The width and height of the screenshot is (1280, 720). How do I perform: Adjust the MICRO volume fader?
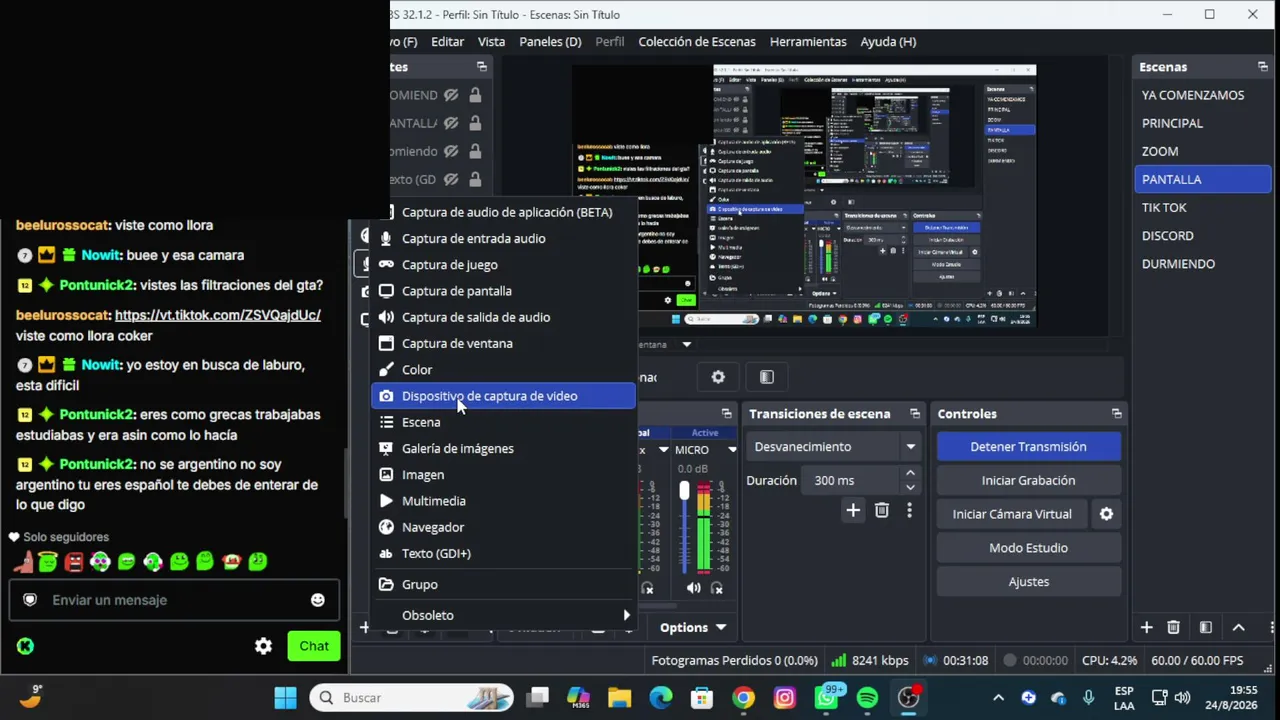[684, 490]
